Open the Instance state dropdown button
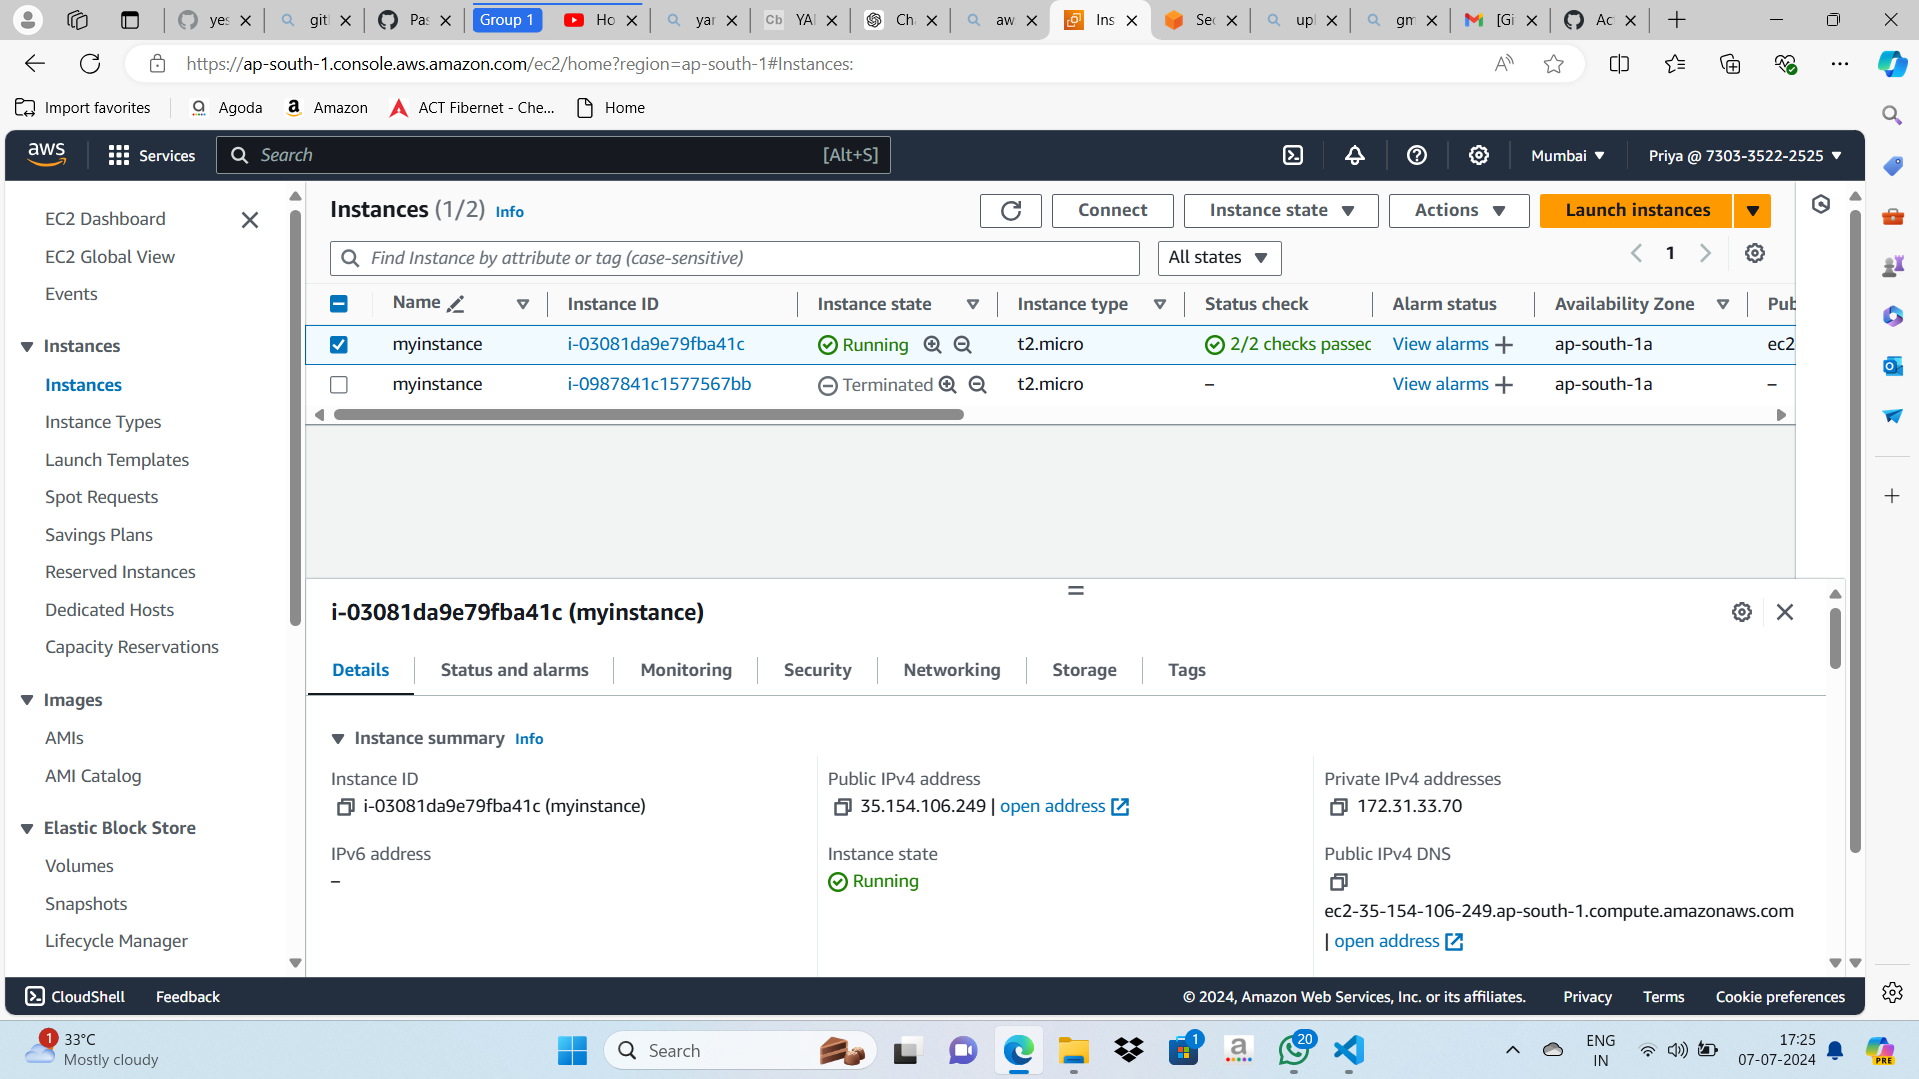 click(1281, 210)
